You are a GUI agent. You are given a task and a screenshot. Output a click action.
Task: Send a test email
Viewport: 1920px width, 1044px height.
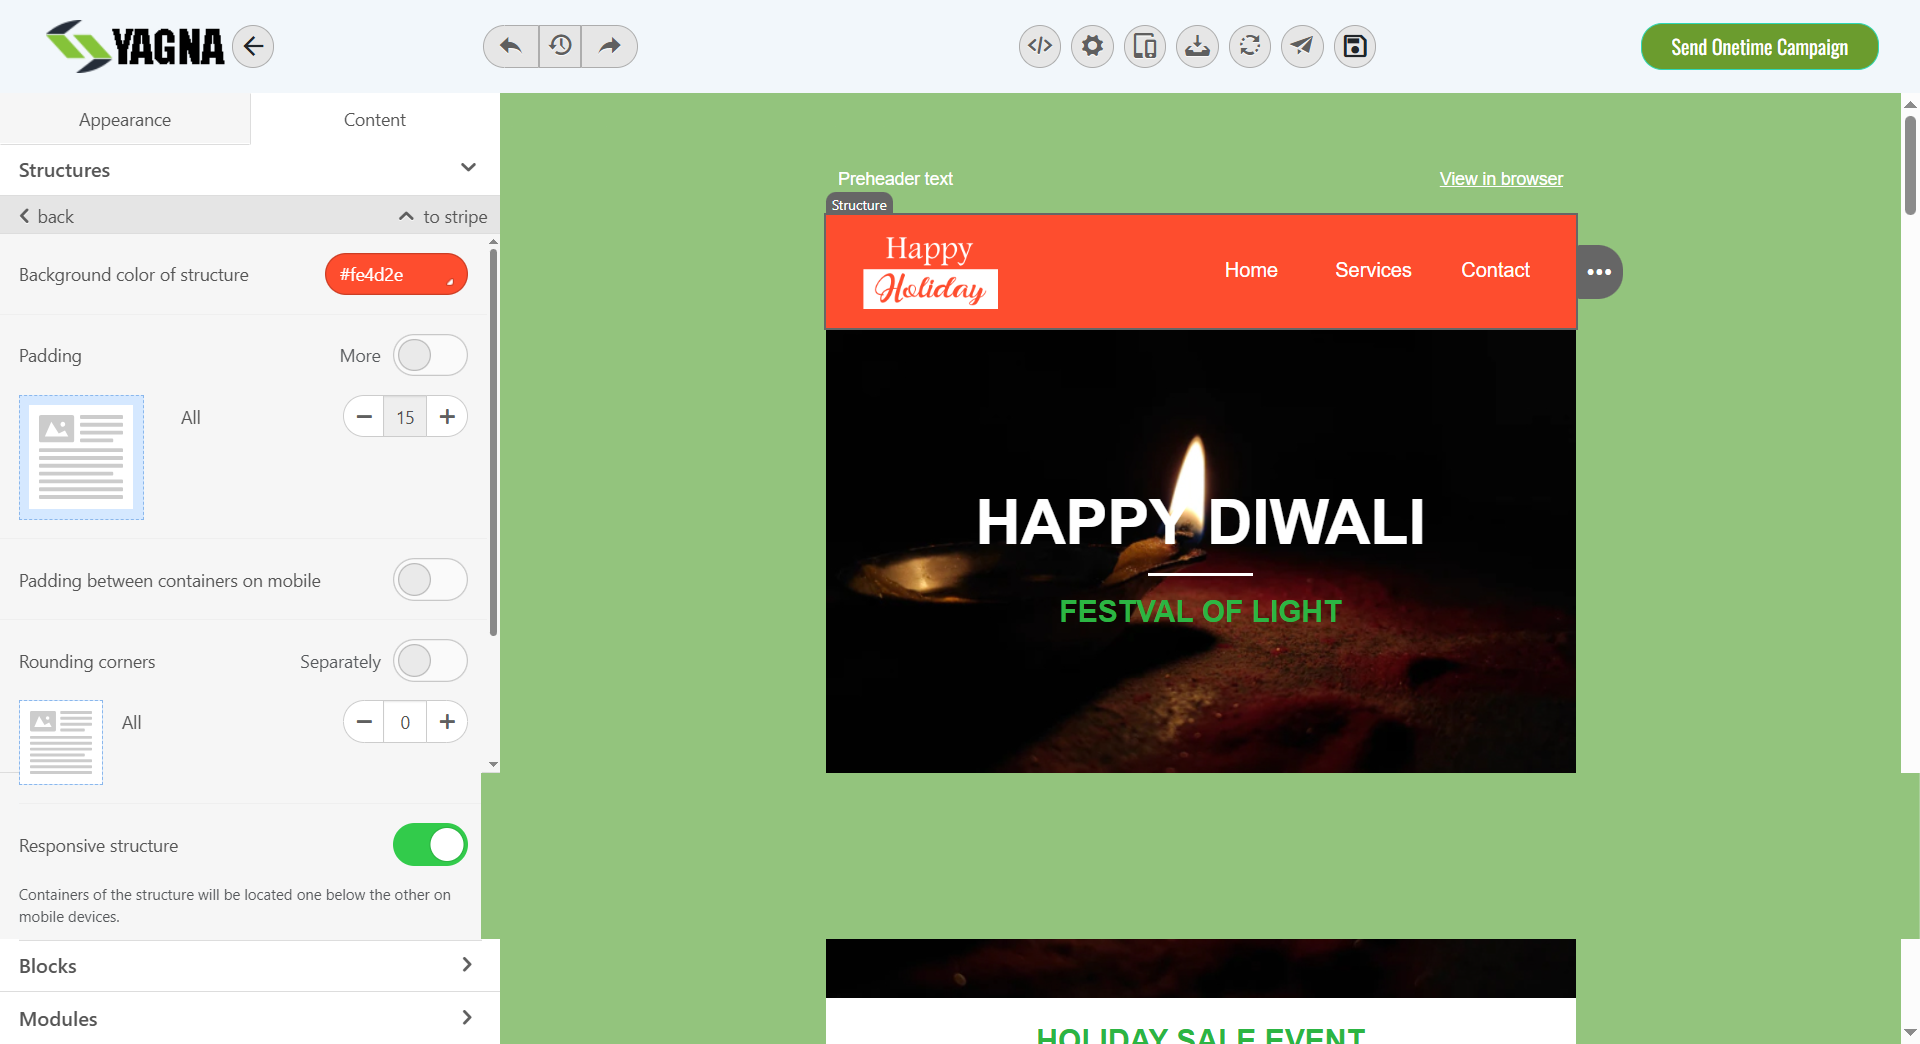[x=1301, y=46]
